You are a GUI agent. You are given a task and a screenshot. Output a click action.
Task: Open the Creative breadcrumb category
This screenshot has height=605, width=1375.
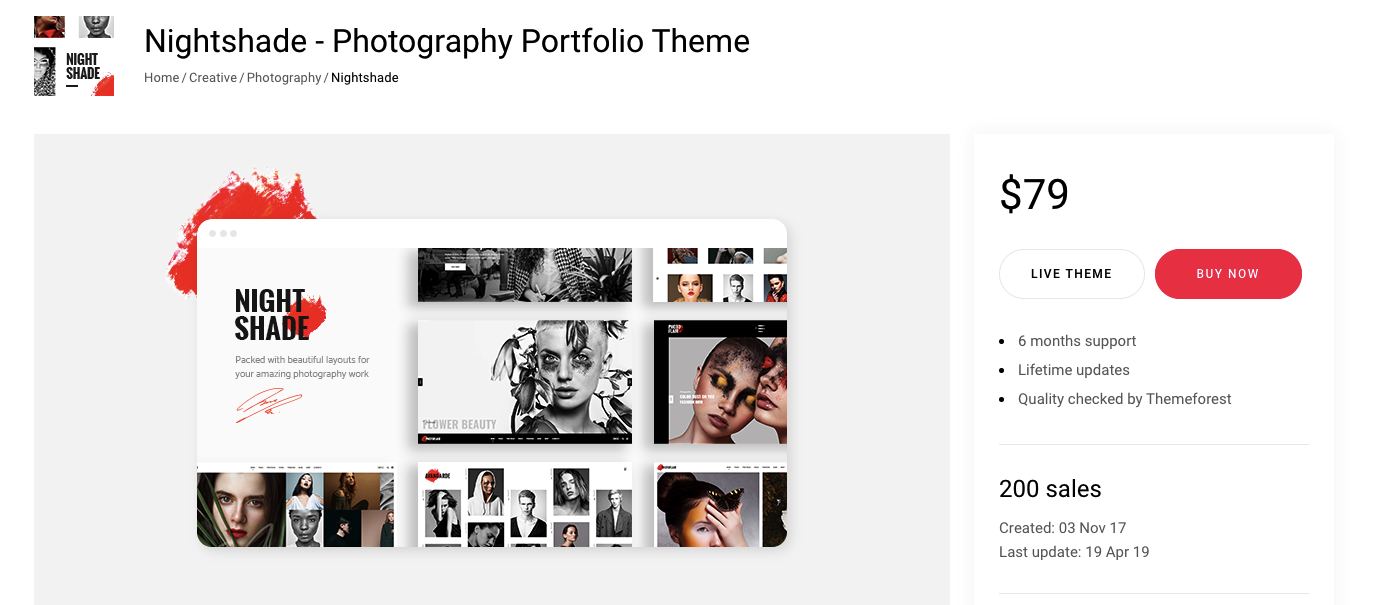point(213,78)
